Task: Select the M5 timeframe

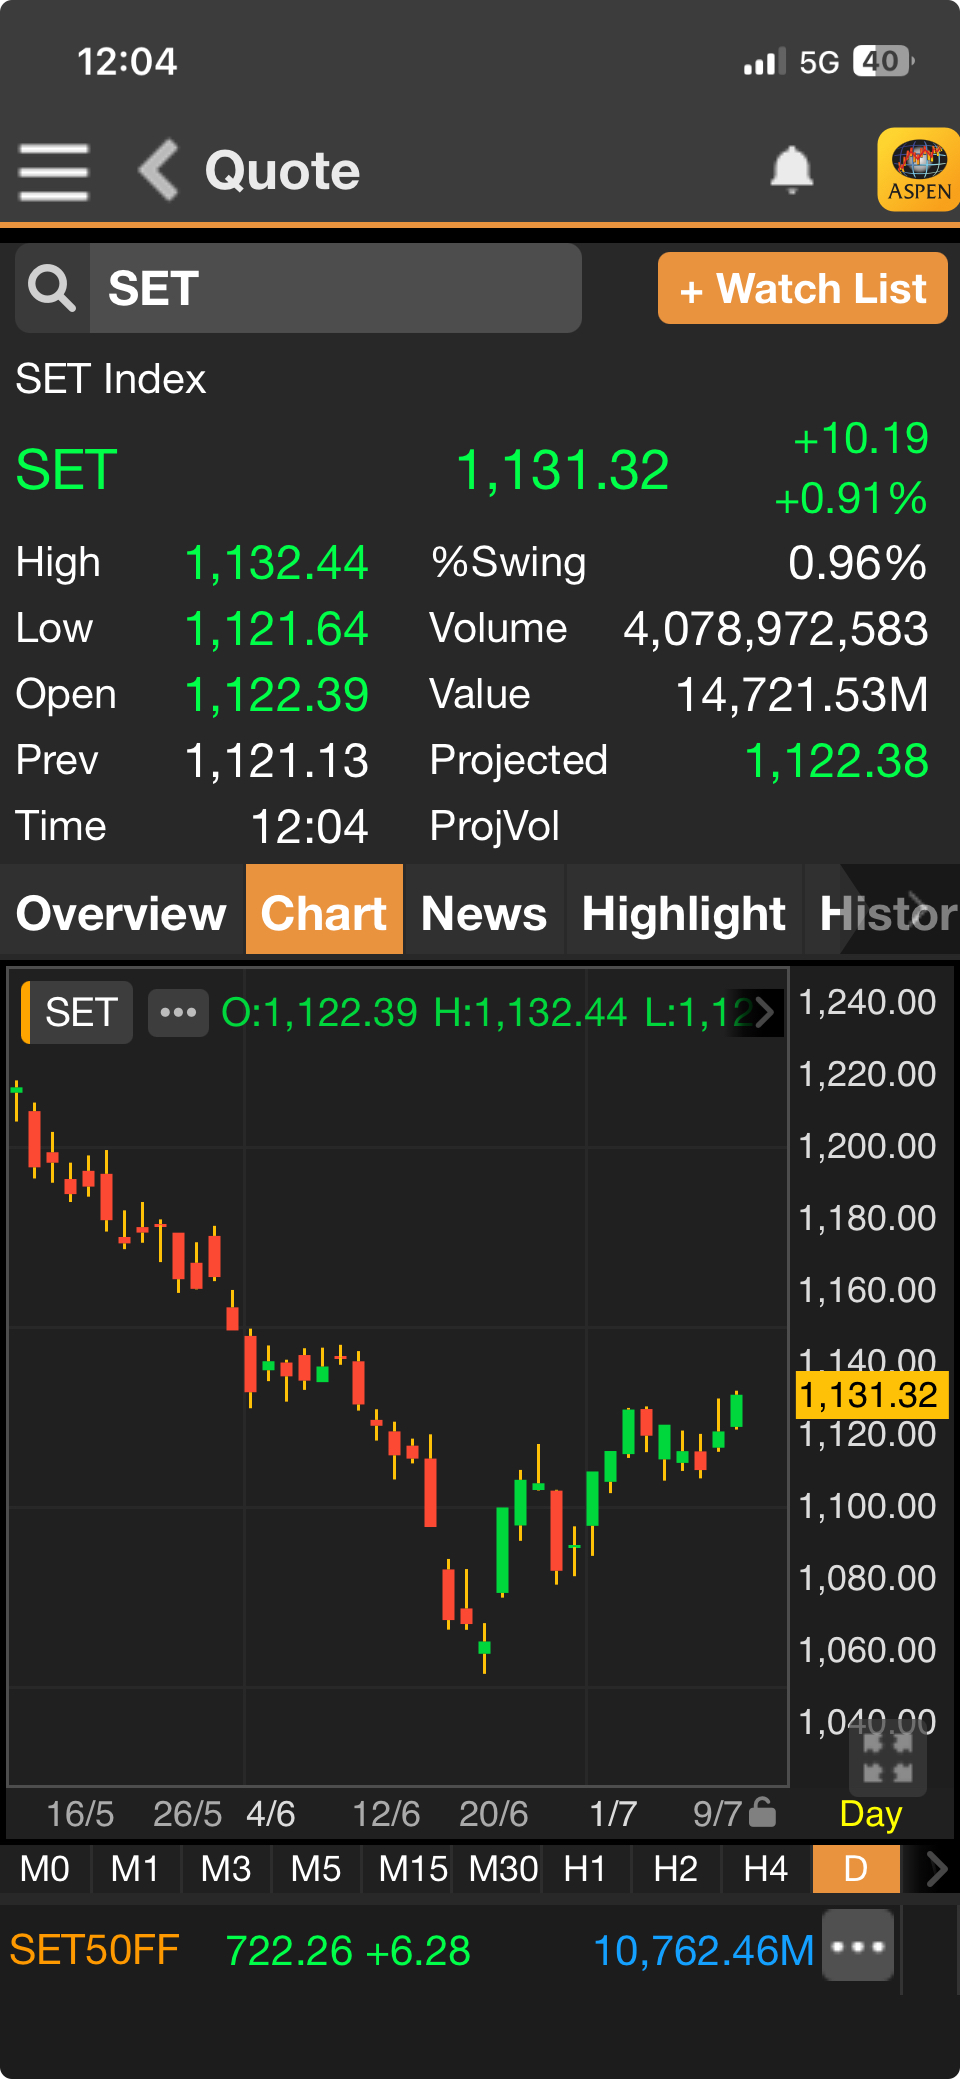Action: pos(316,1869)
